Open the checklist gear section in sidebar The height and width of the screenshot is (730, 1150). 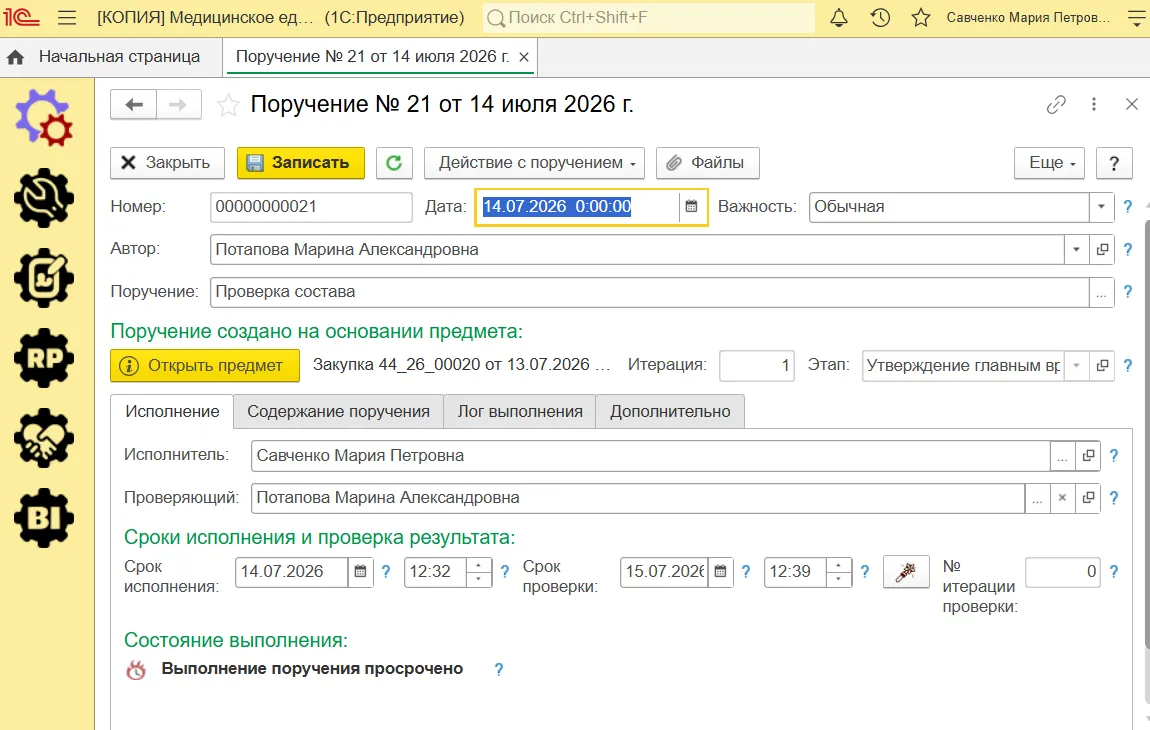(x=44, y=277)
